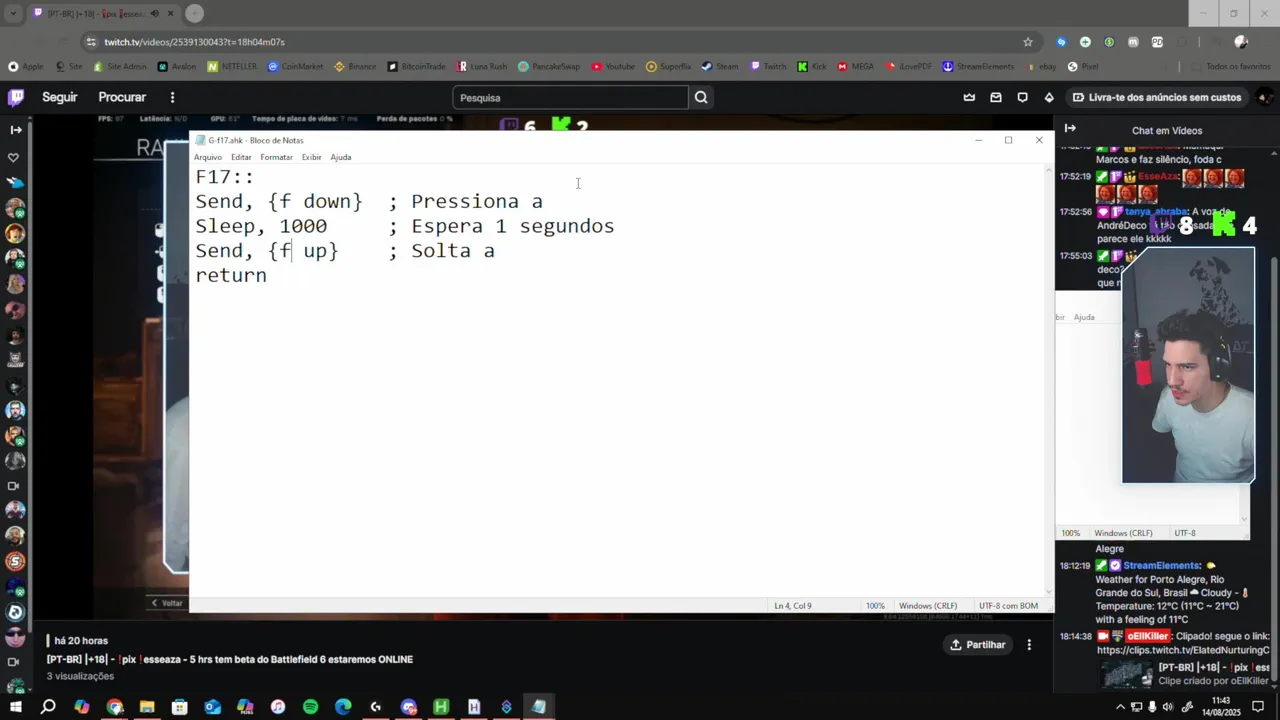The image size is (1280, 720).
Task: Open the iLovePDF bookmark
Action: pos(908,67)
